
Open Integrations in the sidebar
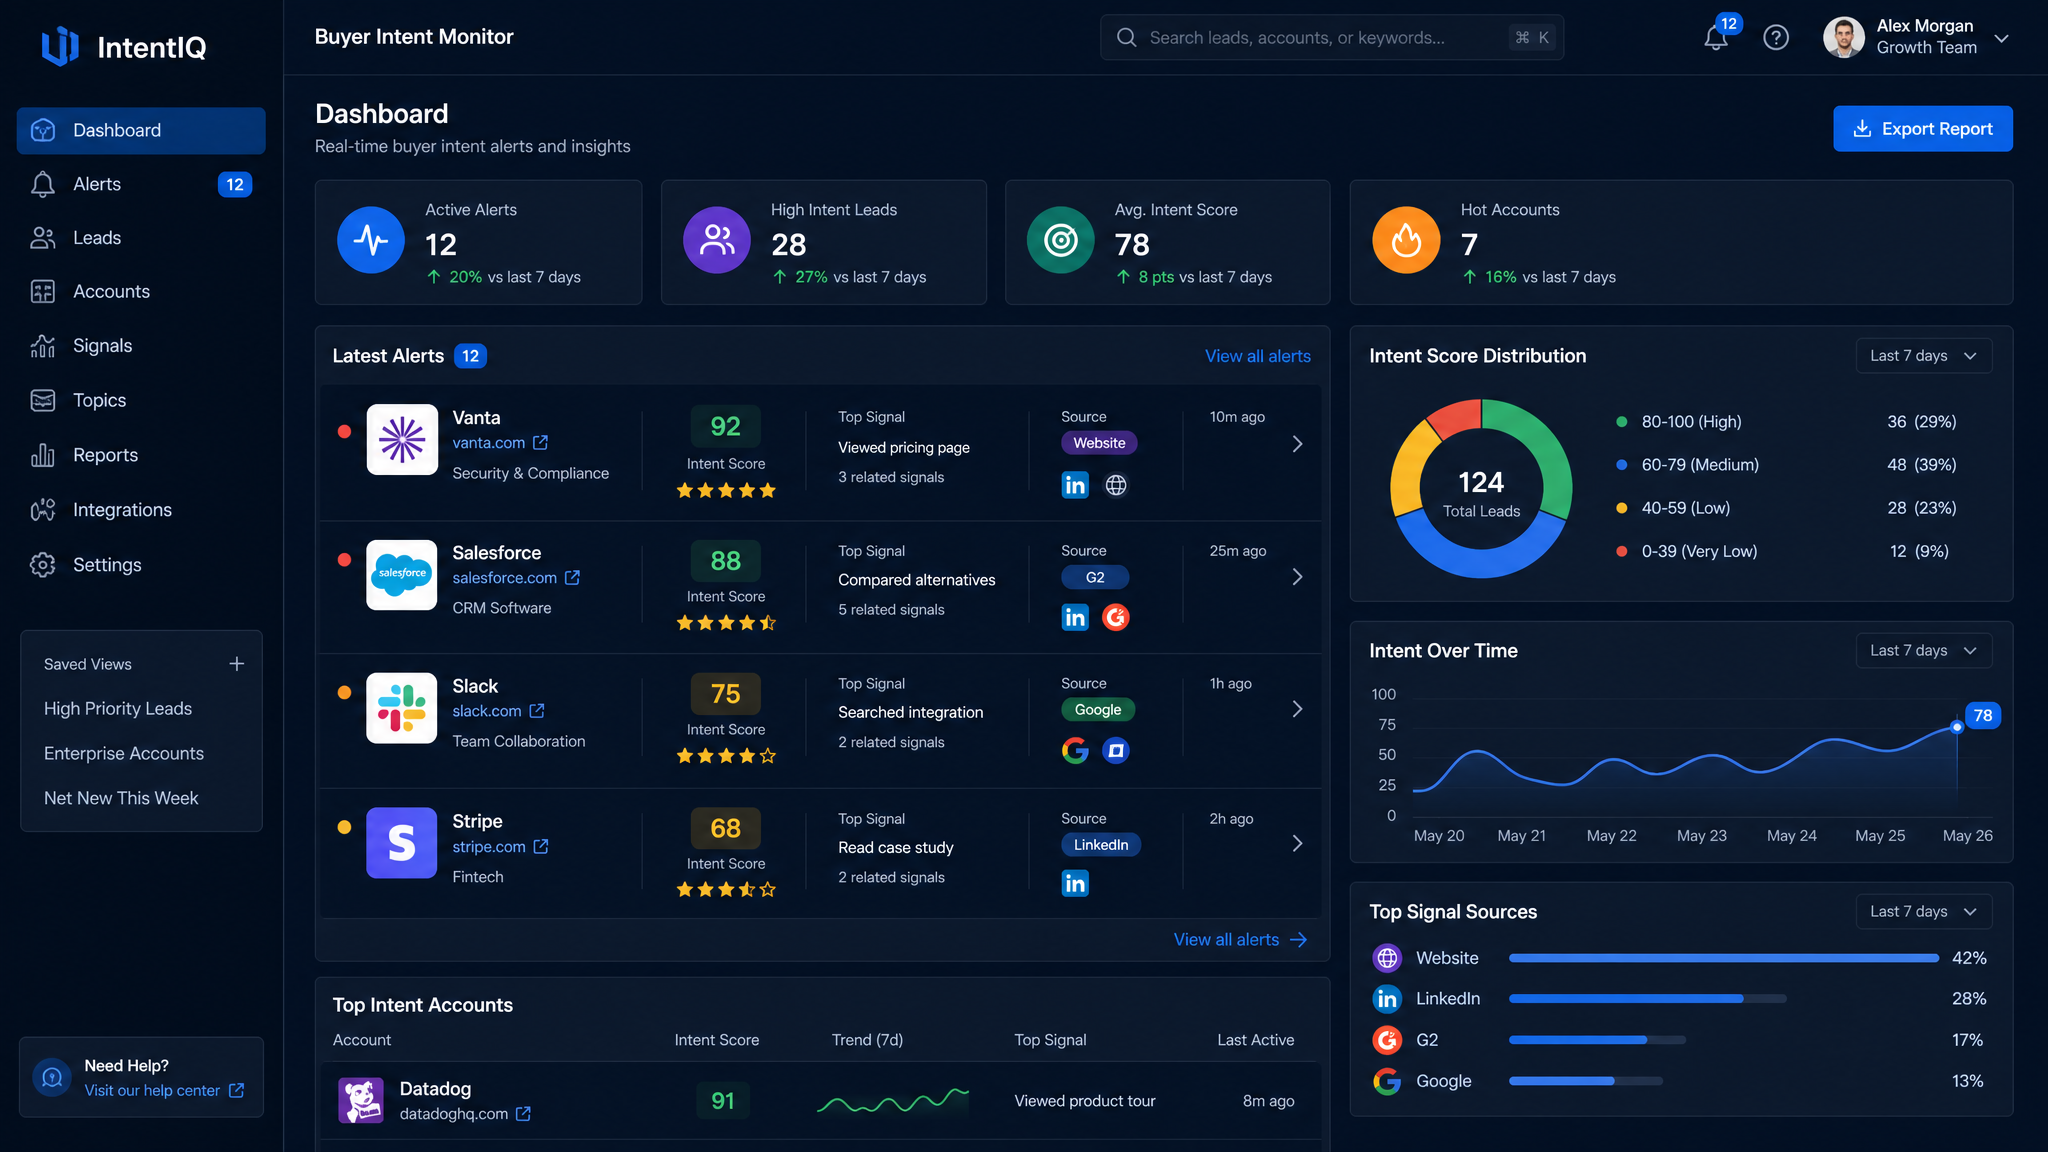click(x=141, y=510)
